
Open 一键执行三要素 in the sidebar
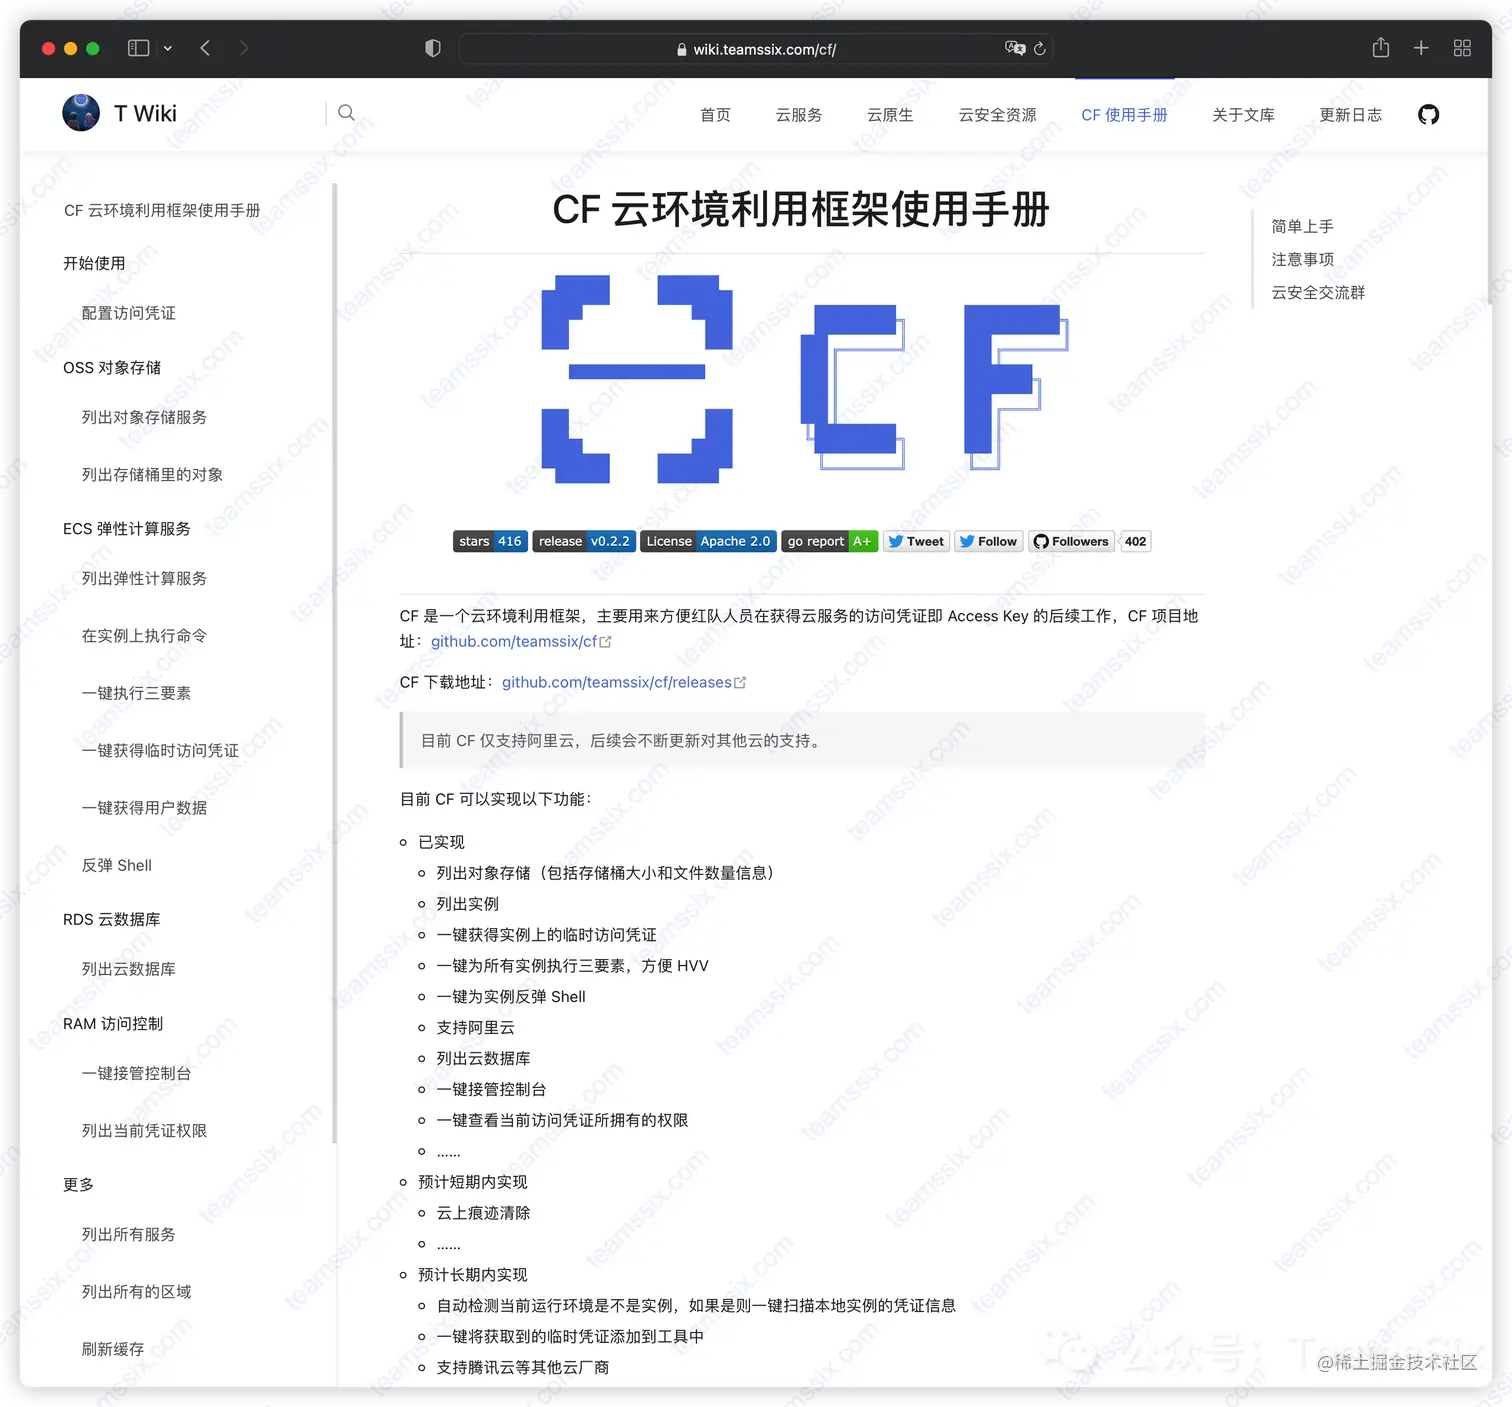pos(136,693)
